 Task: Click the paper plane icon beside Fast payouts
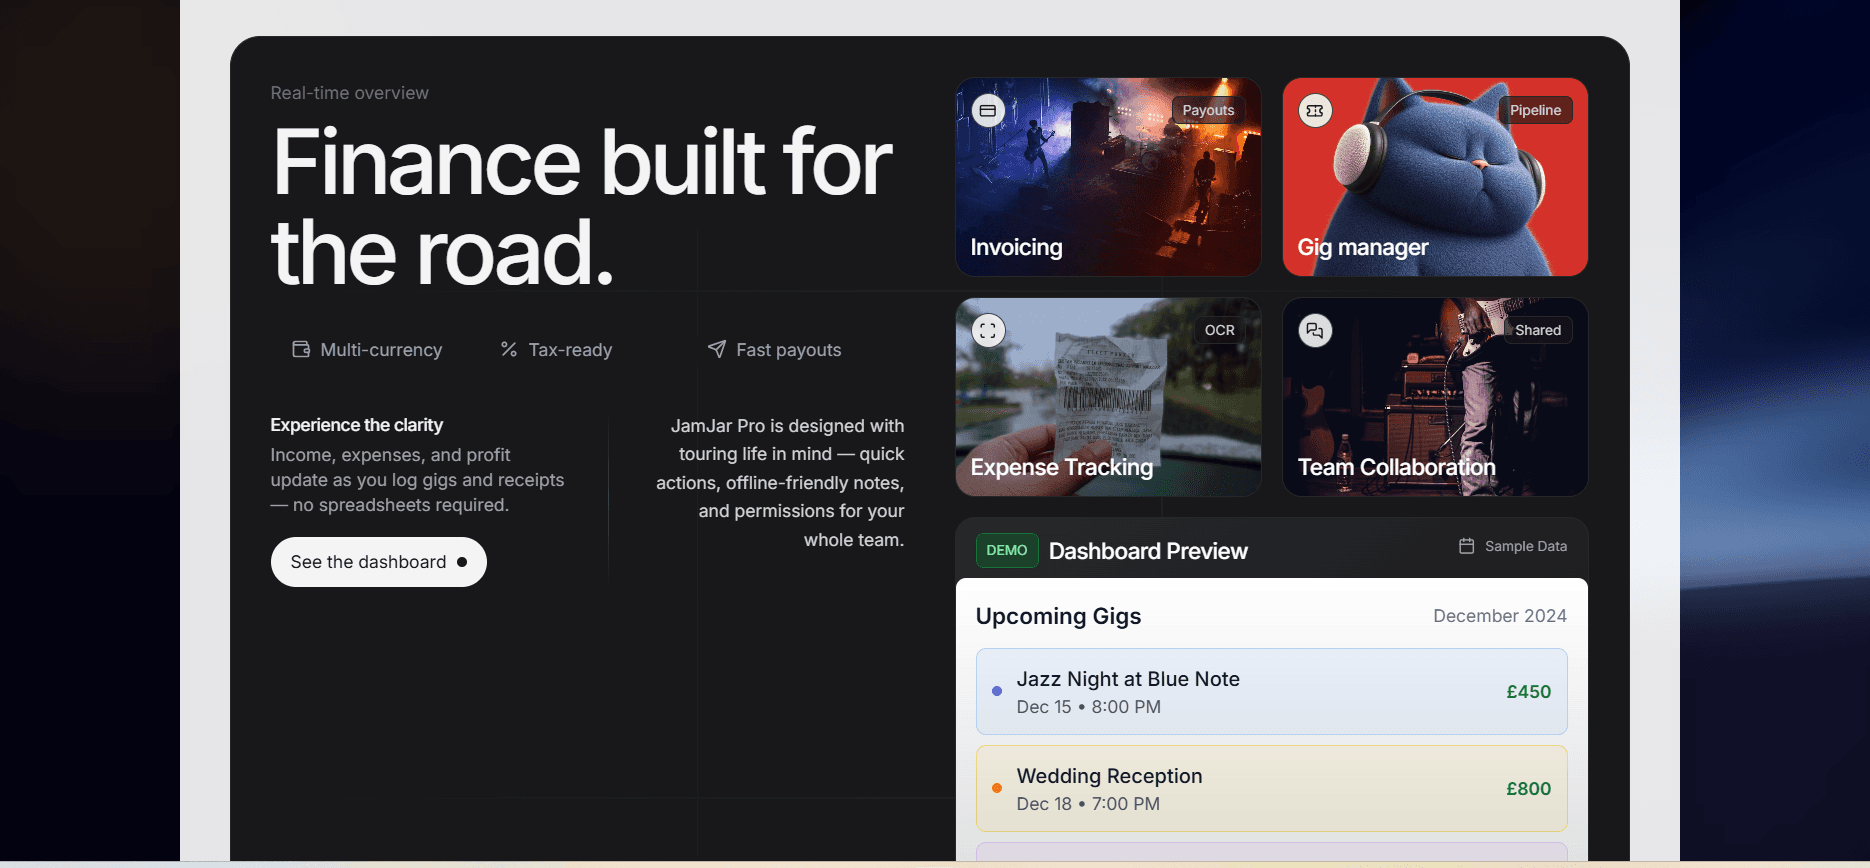point(717,350)
